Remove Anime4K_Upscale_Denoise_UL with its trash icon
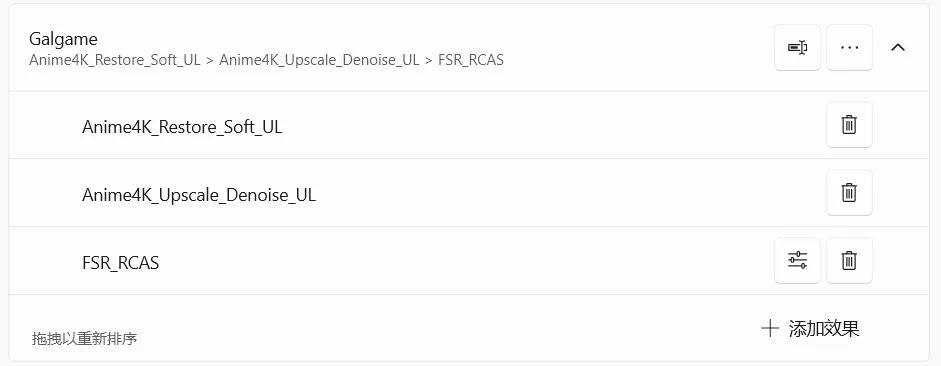The height and width of the screenshot is (366, 941). pos(849,193)
